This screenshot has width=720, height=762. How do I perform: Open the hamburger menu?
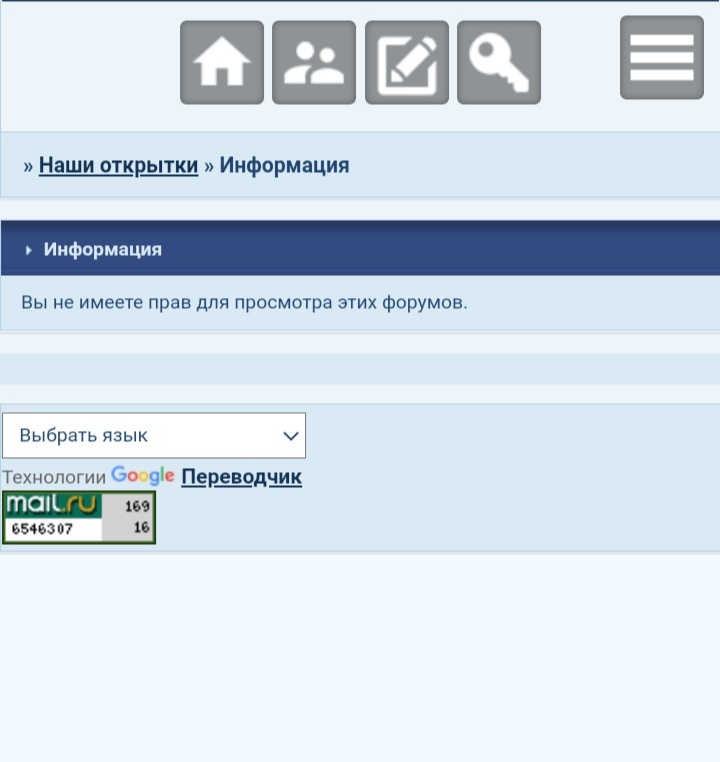pyautogui.click(x=662, y=57)
